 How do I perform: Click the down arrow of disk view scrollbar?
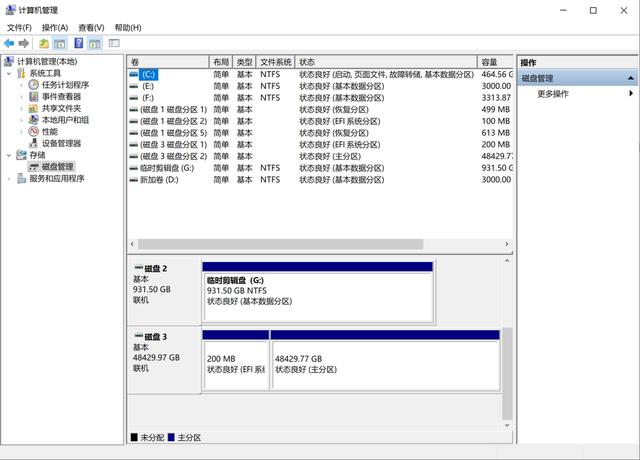click(507, 425)
